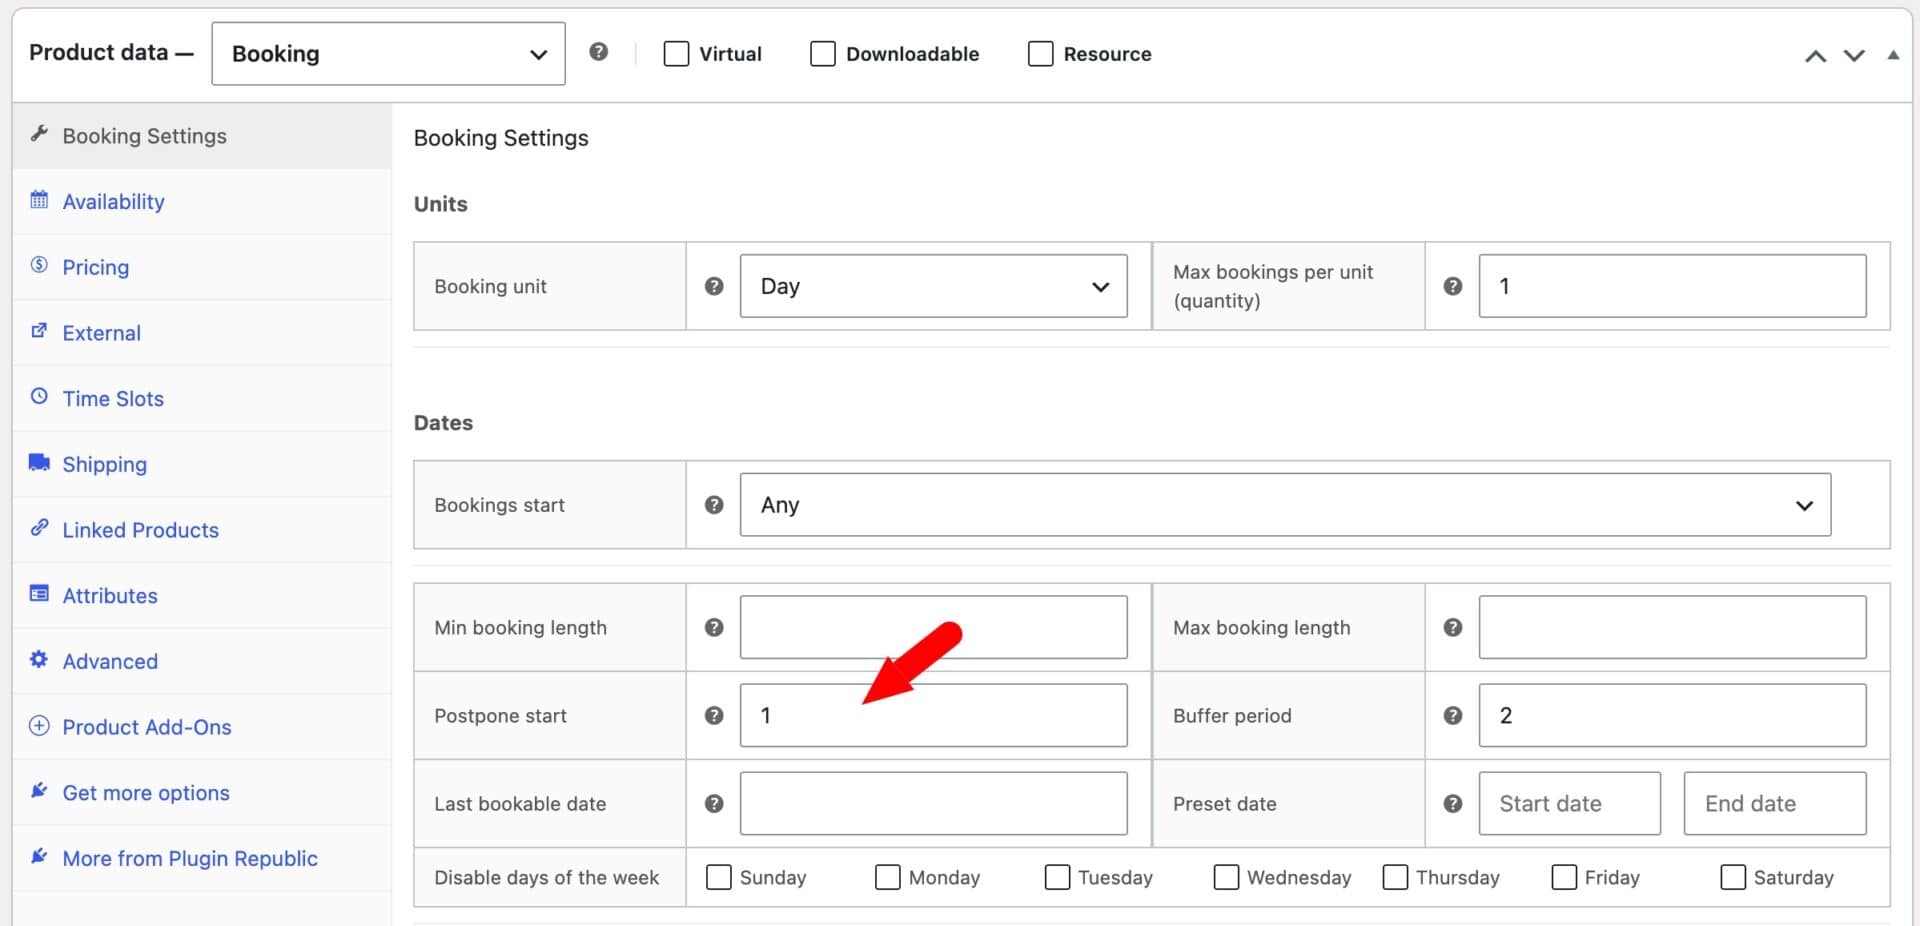This screenshot has width=1920, height=926.
Task: Click help icon for Preset date
Action: tap(1453, 804)
